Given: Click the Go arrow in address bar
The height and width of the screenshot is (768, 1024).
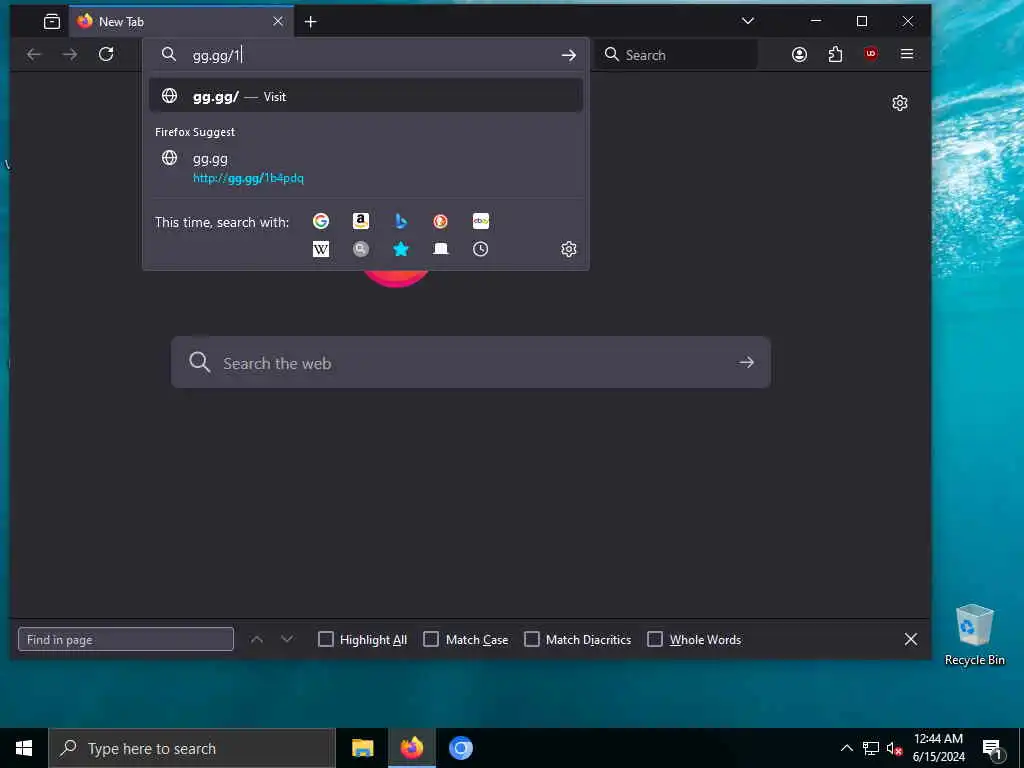Looking at the screenshot, I should 569,56.
